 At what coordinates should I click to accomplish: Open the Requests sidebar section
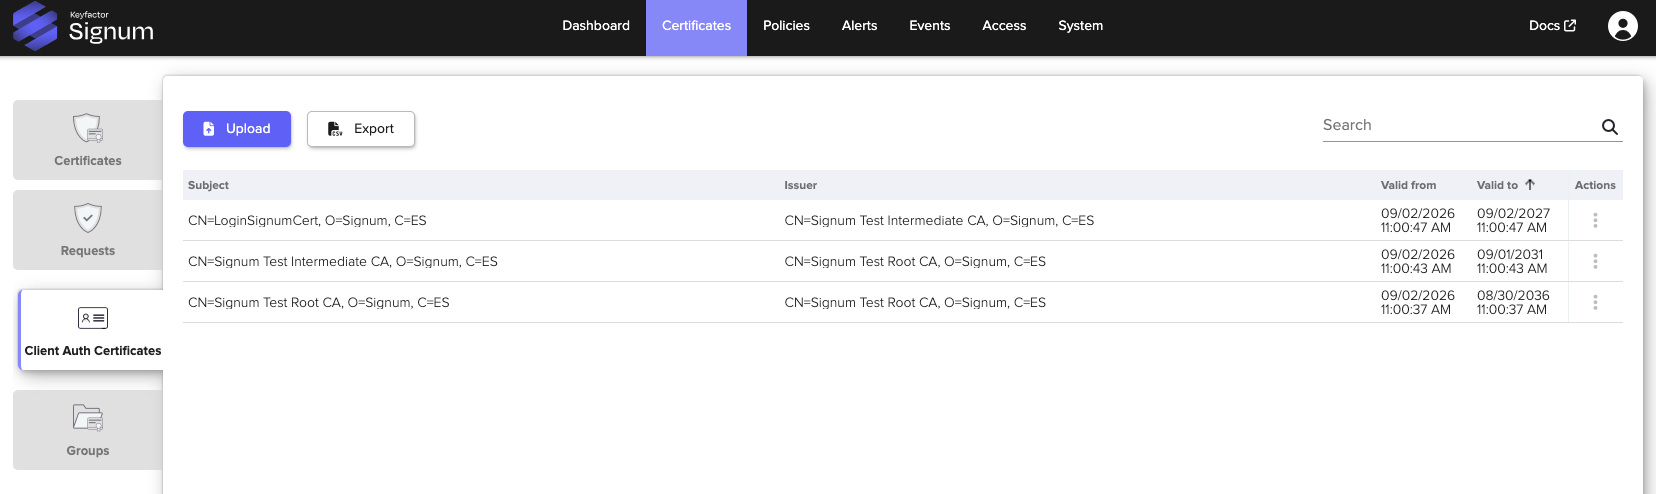coord(88,230)
